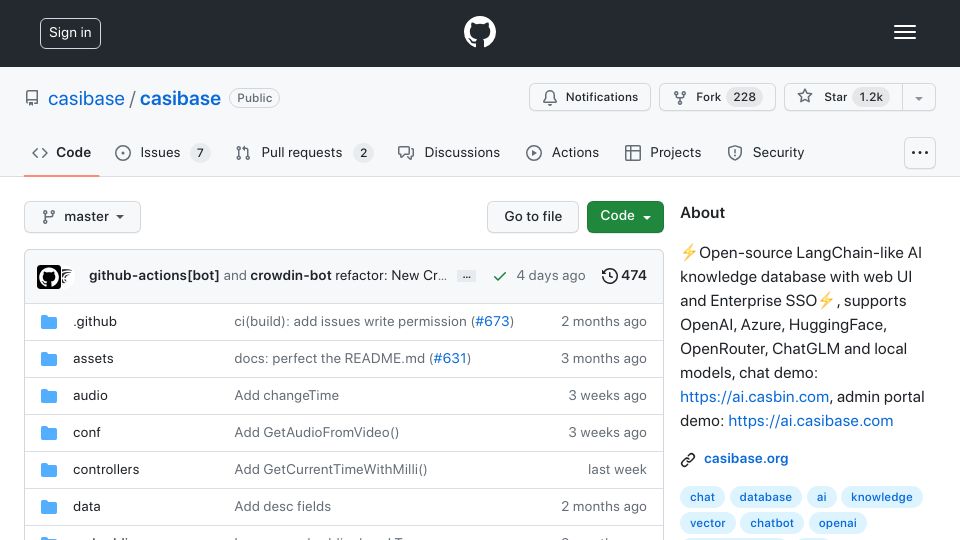
Task: Open the casibase.org website link
Action: [x=746, y=459]
